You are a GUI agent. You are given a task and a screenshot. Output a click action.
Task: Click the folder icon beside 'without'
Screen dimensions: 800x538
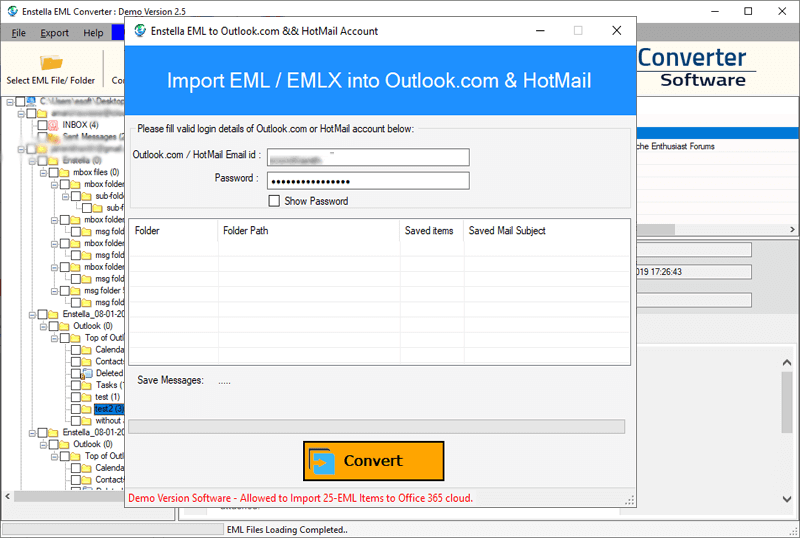click(x=87, y=421)
